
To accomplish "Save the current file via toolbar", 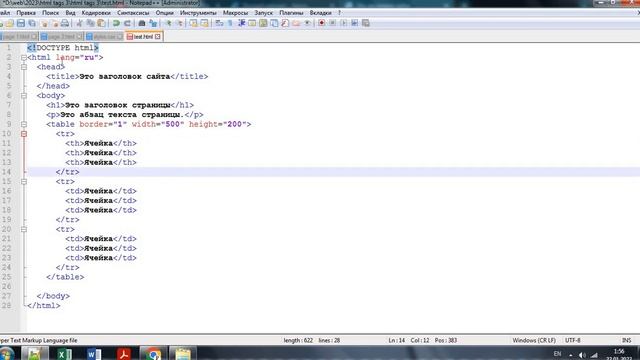I will (x=21, y=23).
